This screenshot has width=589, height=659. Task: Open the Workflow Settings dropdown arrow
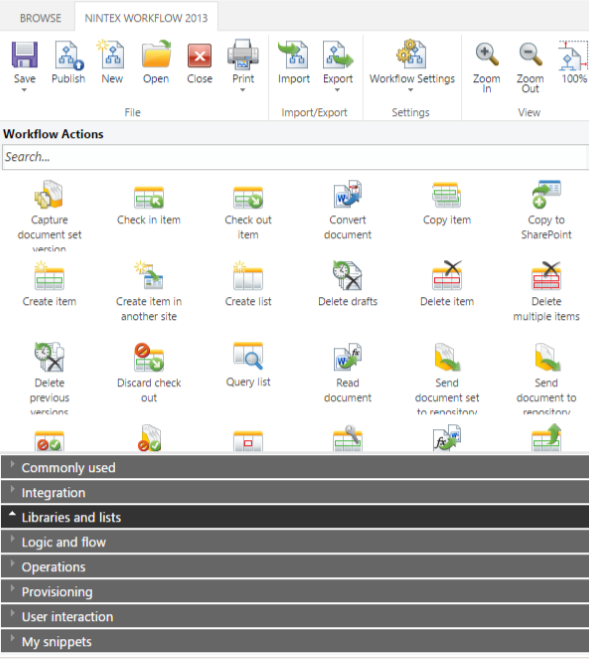[x=411, y=90]
